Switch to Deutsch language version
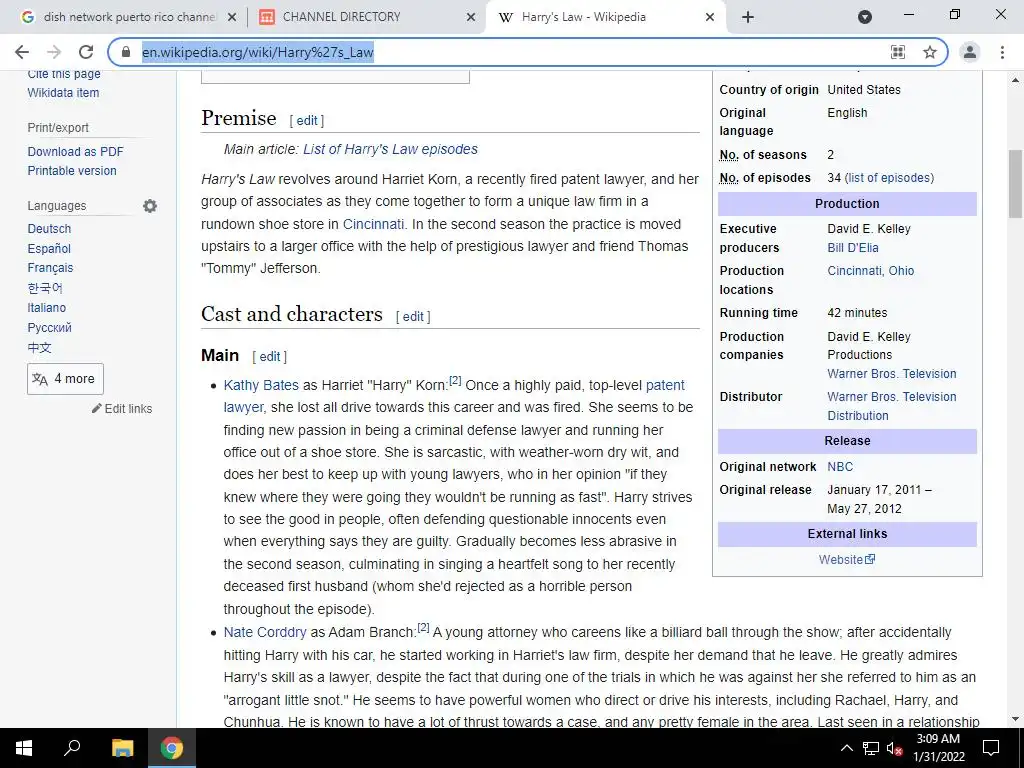This screenshot has width=1024, height=768. pos(49,229)
